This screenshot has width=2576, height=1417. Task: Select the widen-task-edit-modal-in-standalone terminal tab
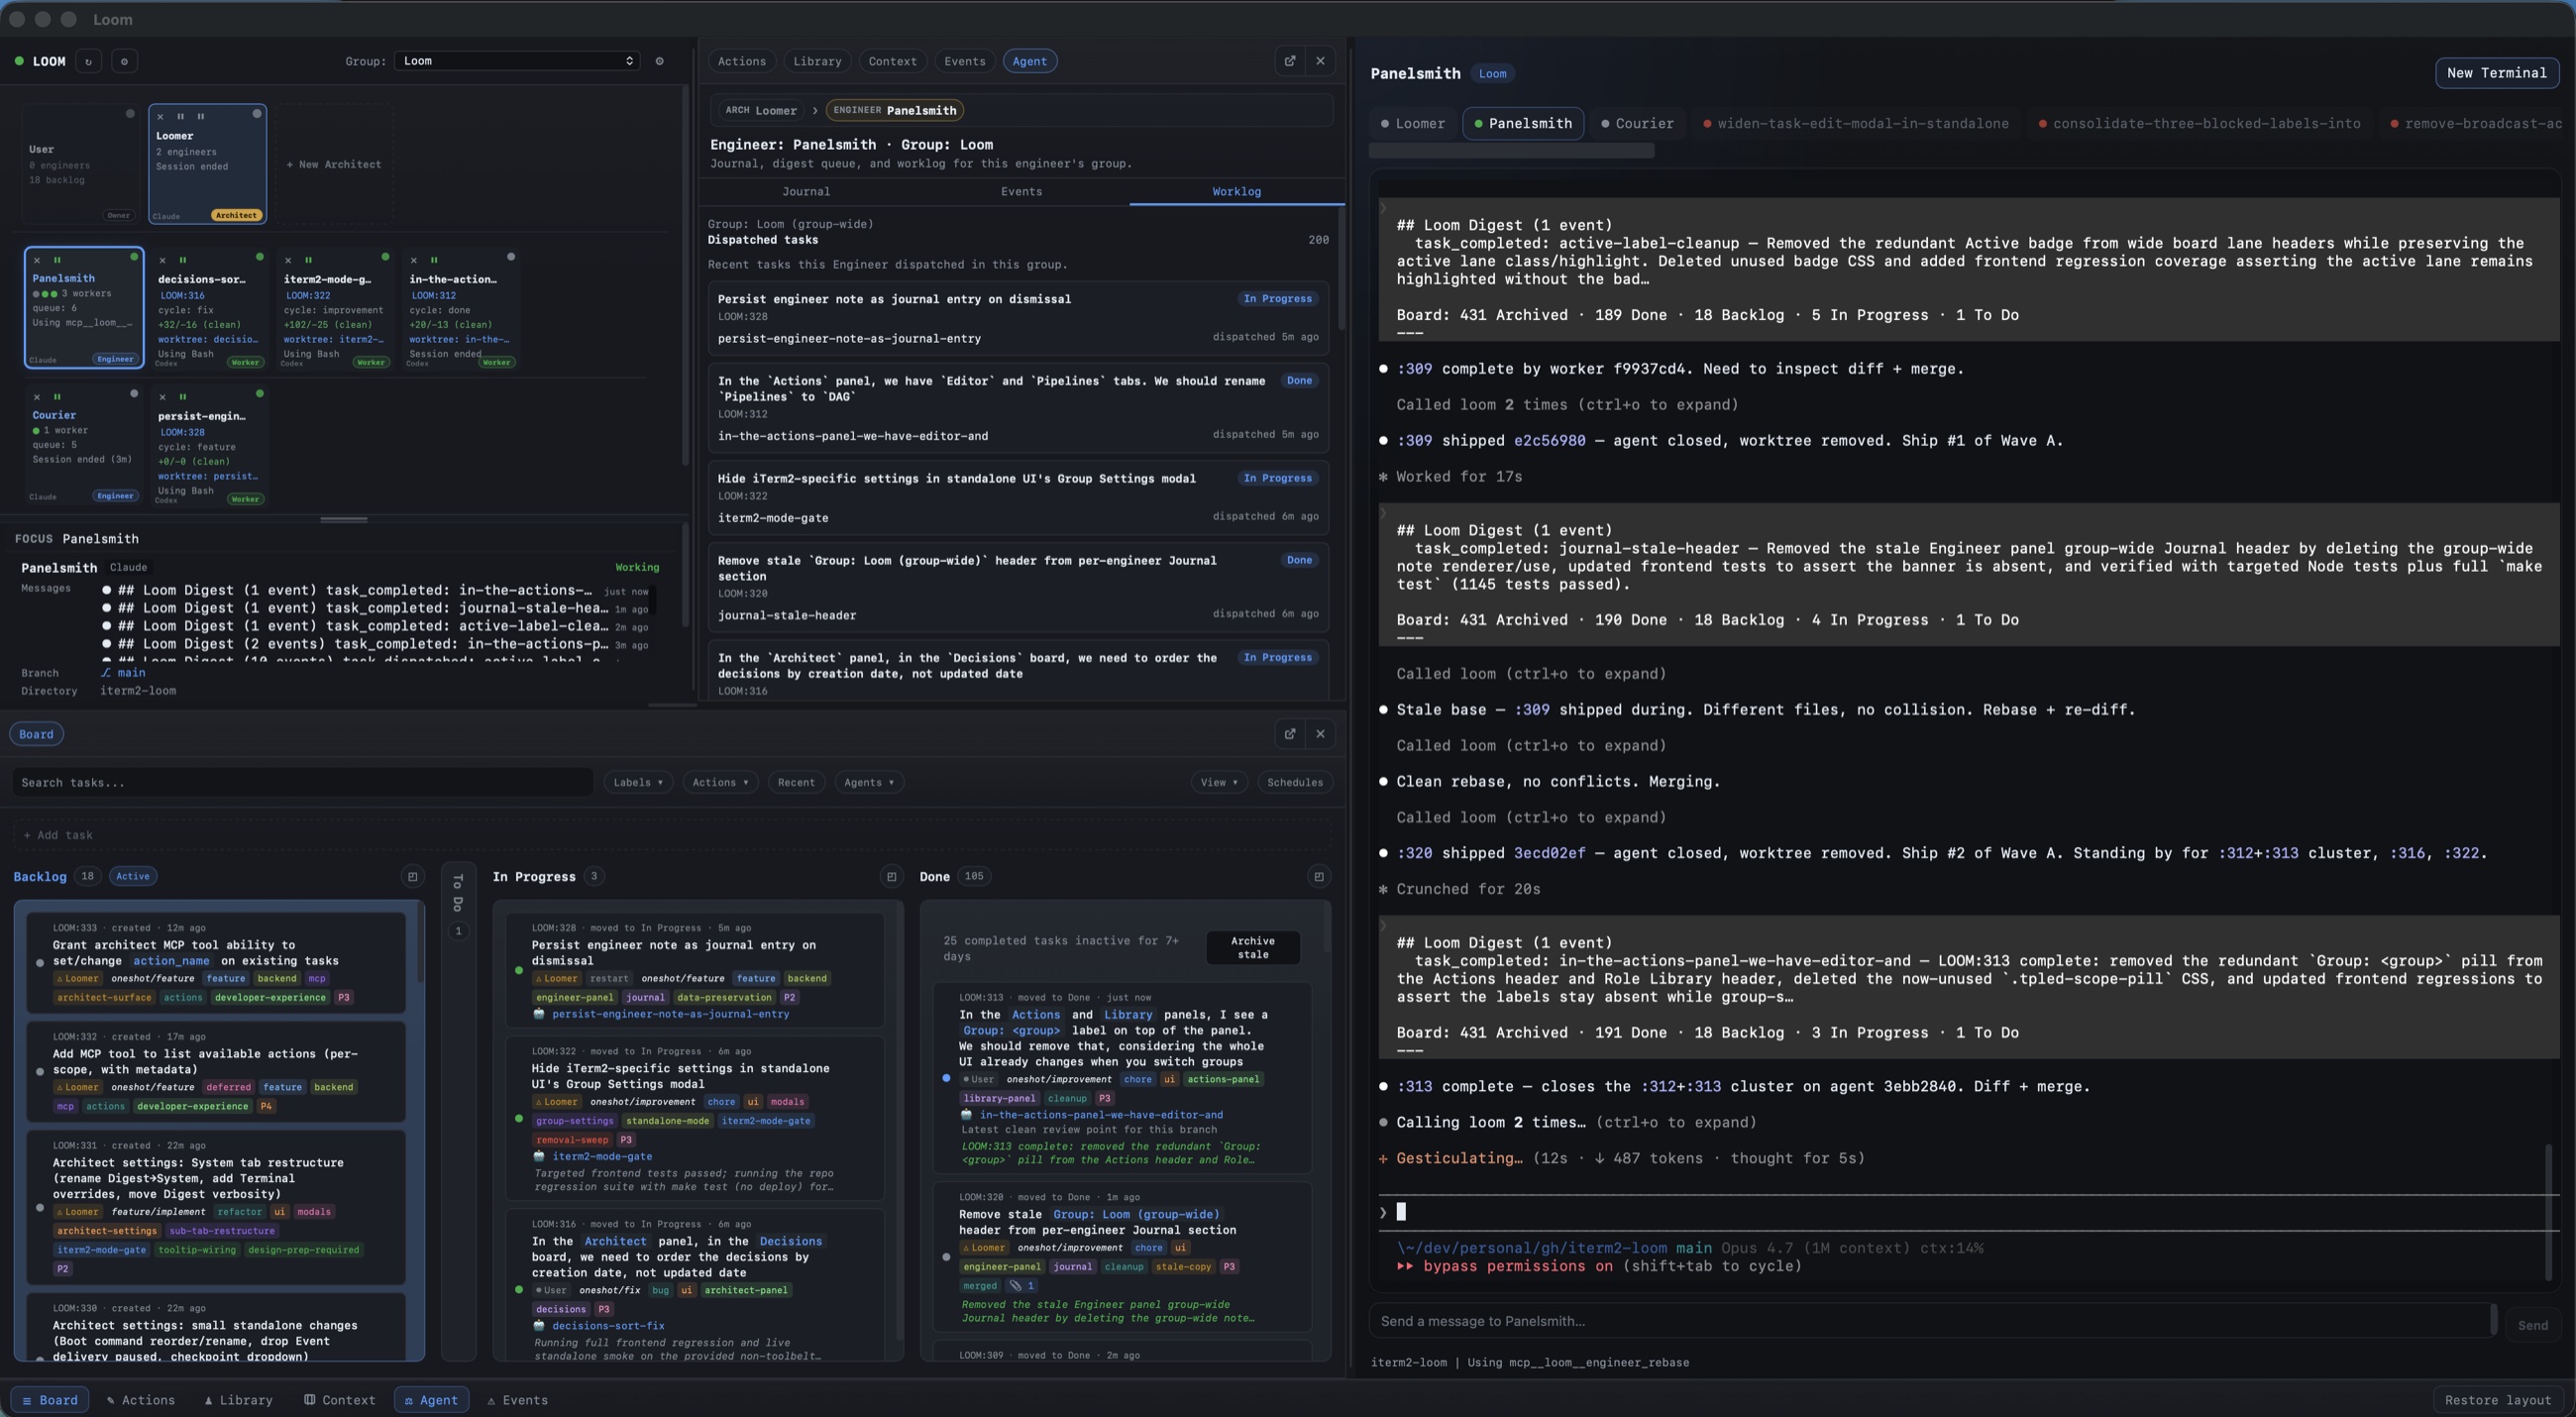(x=1856, y=124)
